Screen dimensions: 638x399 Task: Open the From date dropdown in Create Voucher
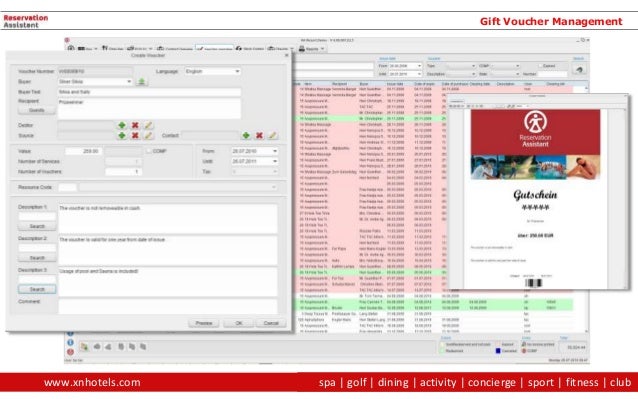point(255,151)
